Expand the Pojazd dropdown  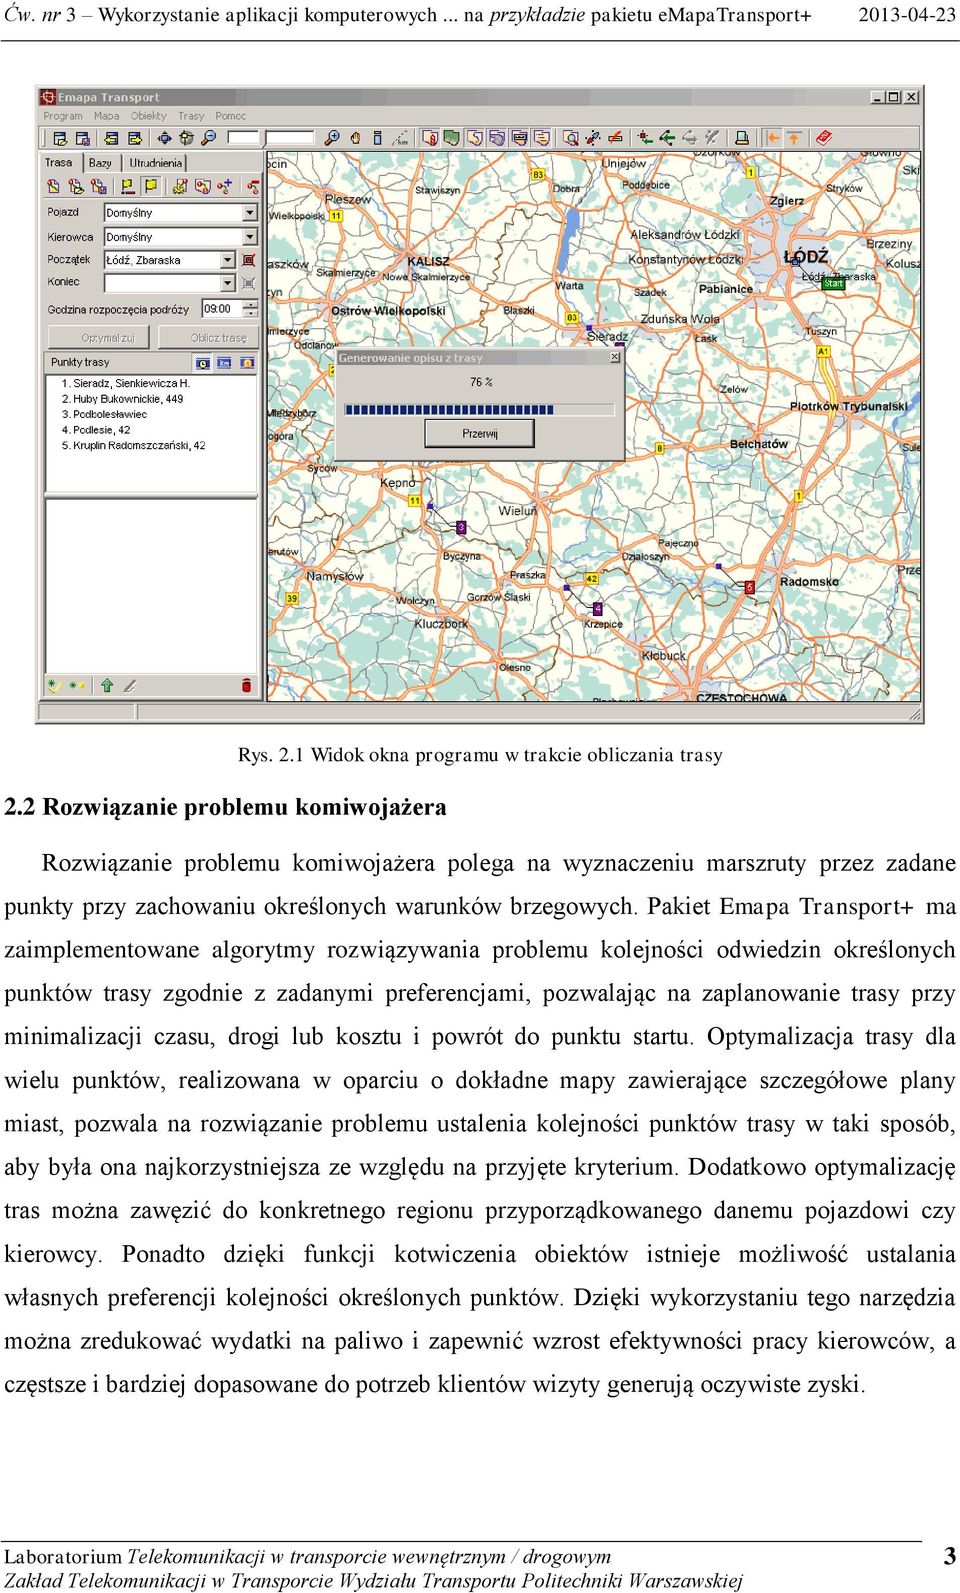pyautogui.click(x=250, y=213)
